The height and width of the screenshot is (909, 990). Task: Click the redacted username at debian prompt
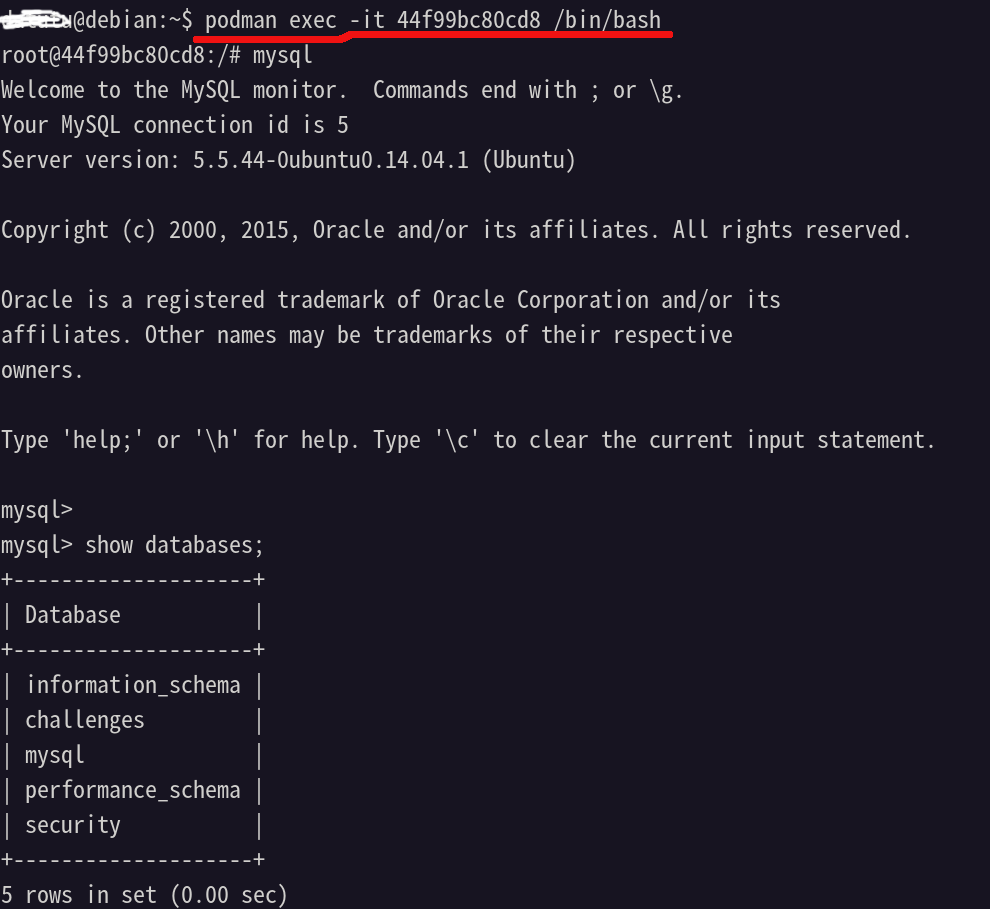pos(37,20)
